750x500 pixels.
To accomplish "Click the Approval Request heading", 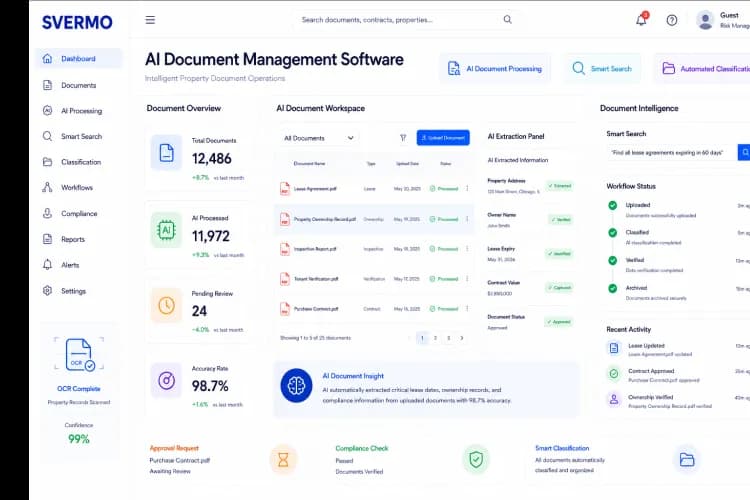I will pos(174,448).
